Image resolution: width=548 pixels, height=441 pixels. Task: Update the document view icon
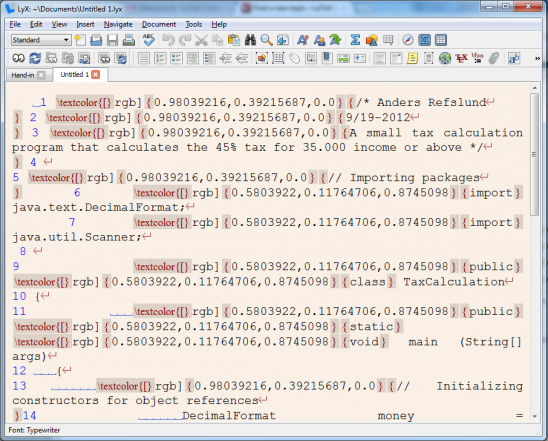tap(35, 58)
